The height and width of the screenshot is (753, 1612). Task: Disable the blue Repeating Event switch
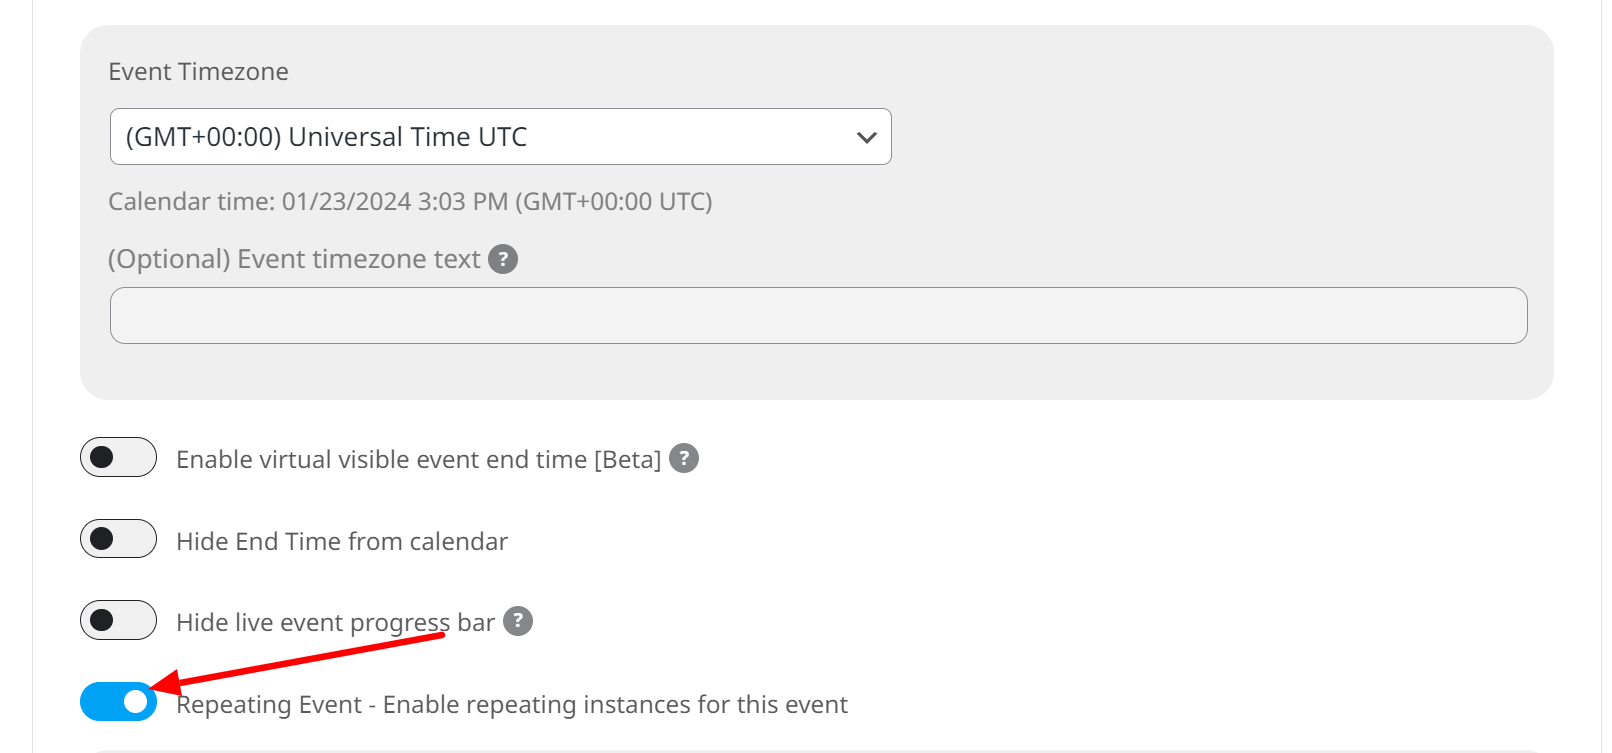(119, 702)
